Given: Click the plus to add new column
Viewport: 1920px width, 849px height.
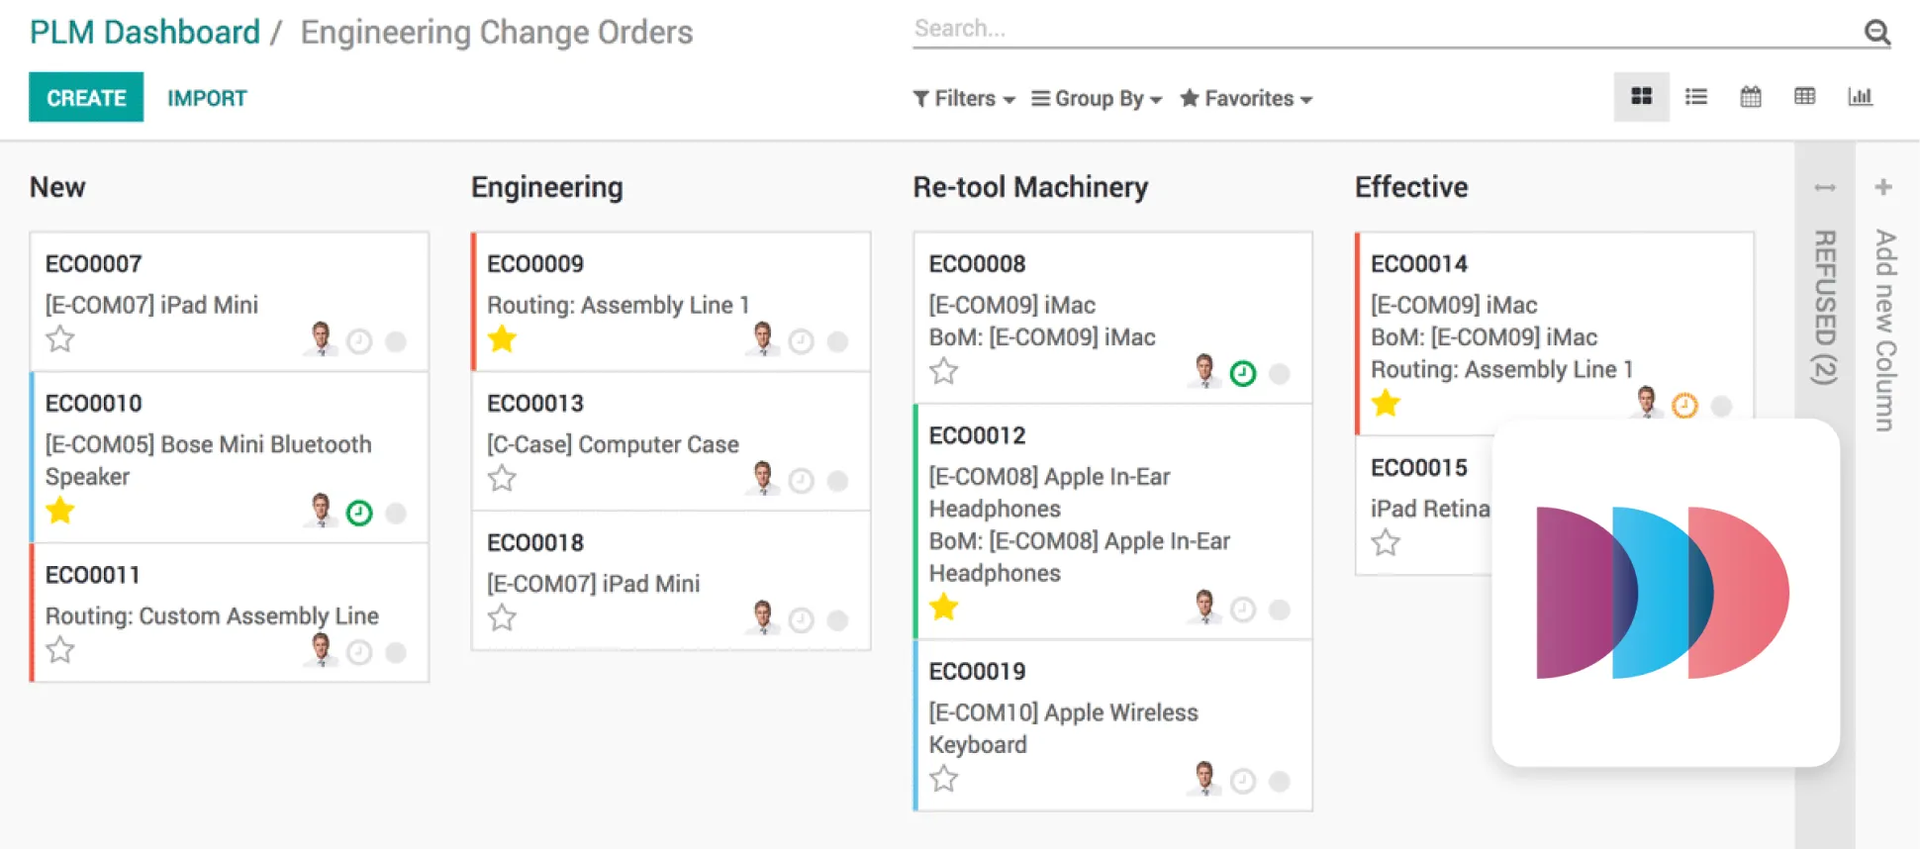Looking at the screenshot, I should tap(1884, 187).
